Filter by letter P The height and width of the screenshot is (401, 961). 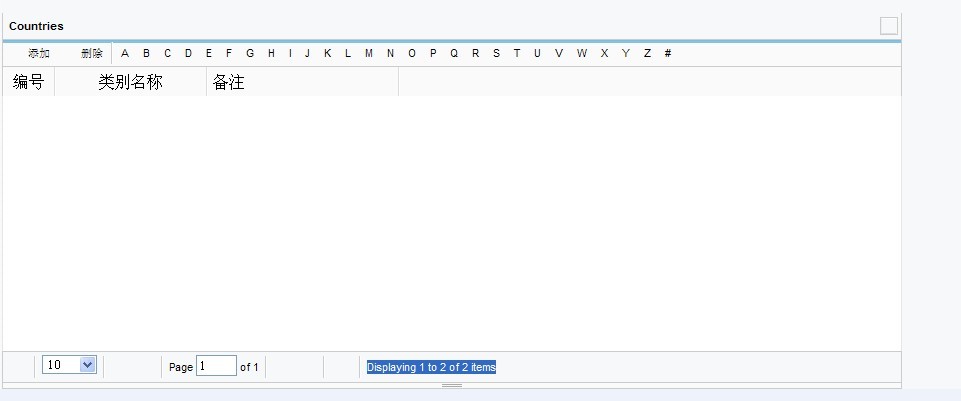point(433,53)
